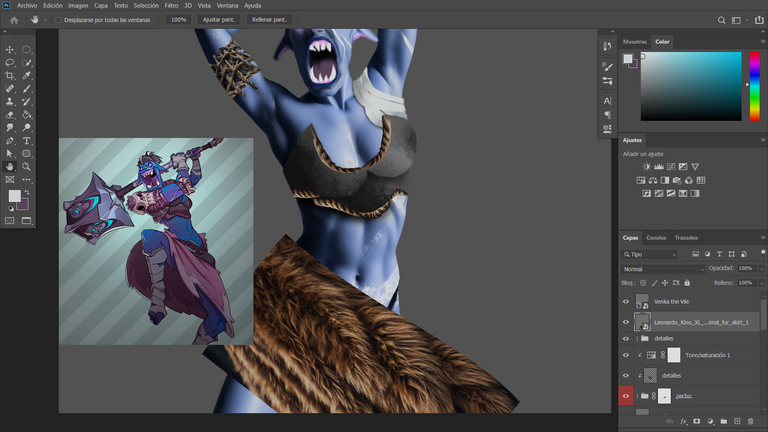Add a Photo Filter adjustment
768x432 pixels.
pyautogui.click(x=677, y=180)
